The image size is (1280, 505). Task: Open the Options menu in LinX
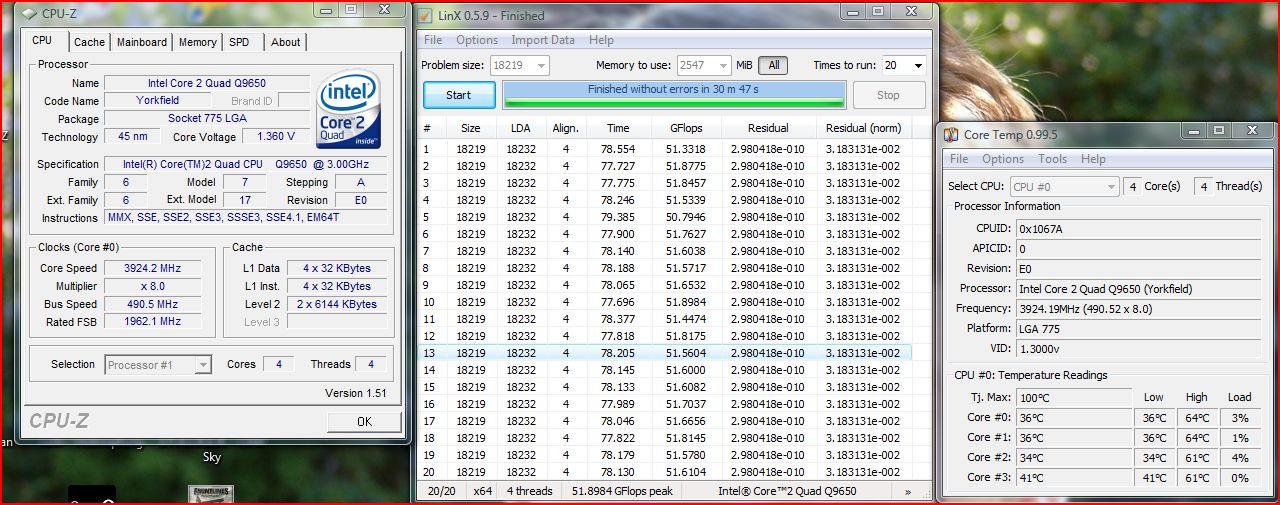pos(477,40)
